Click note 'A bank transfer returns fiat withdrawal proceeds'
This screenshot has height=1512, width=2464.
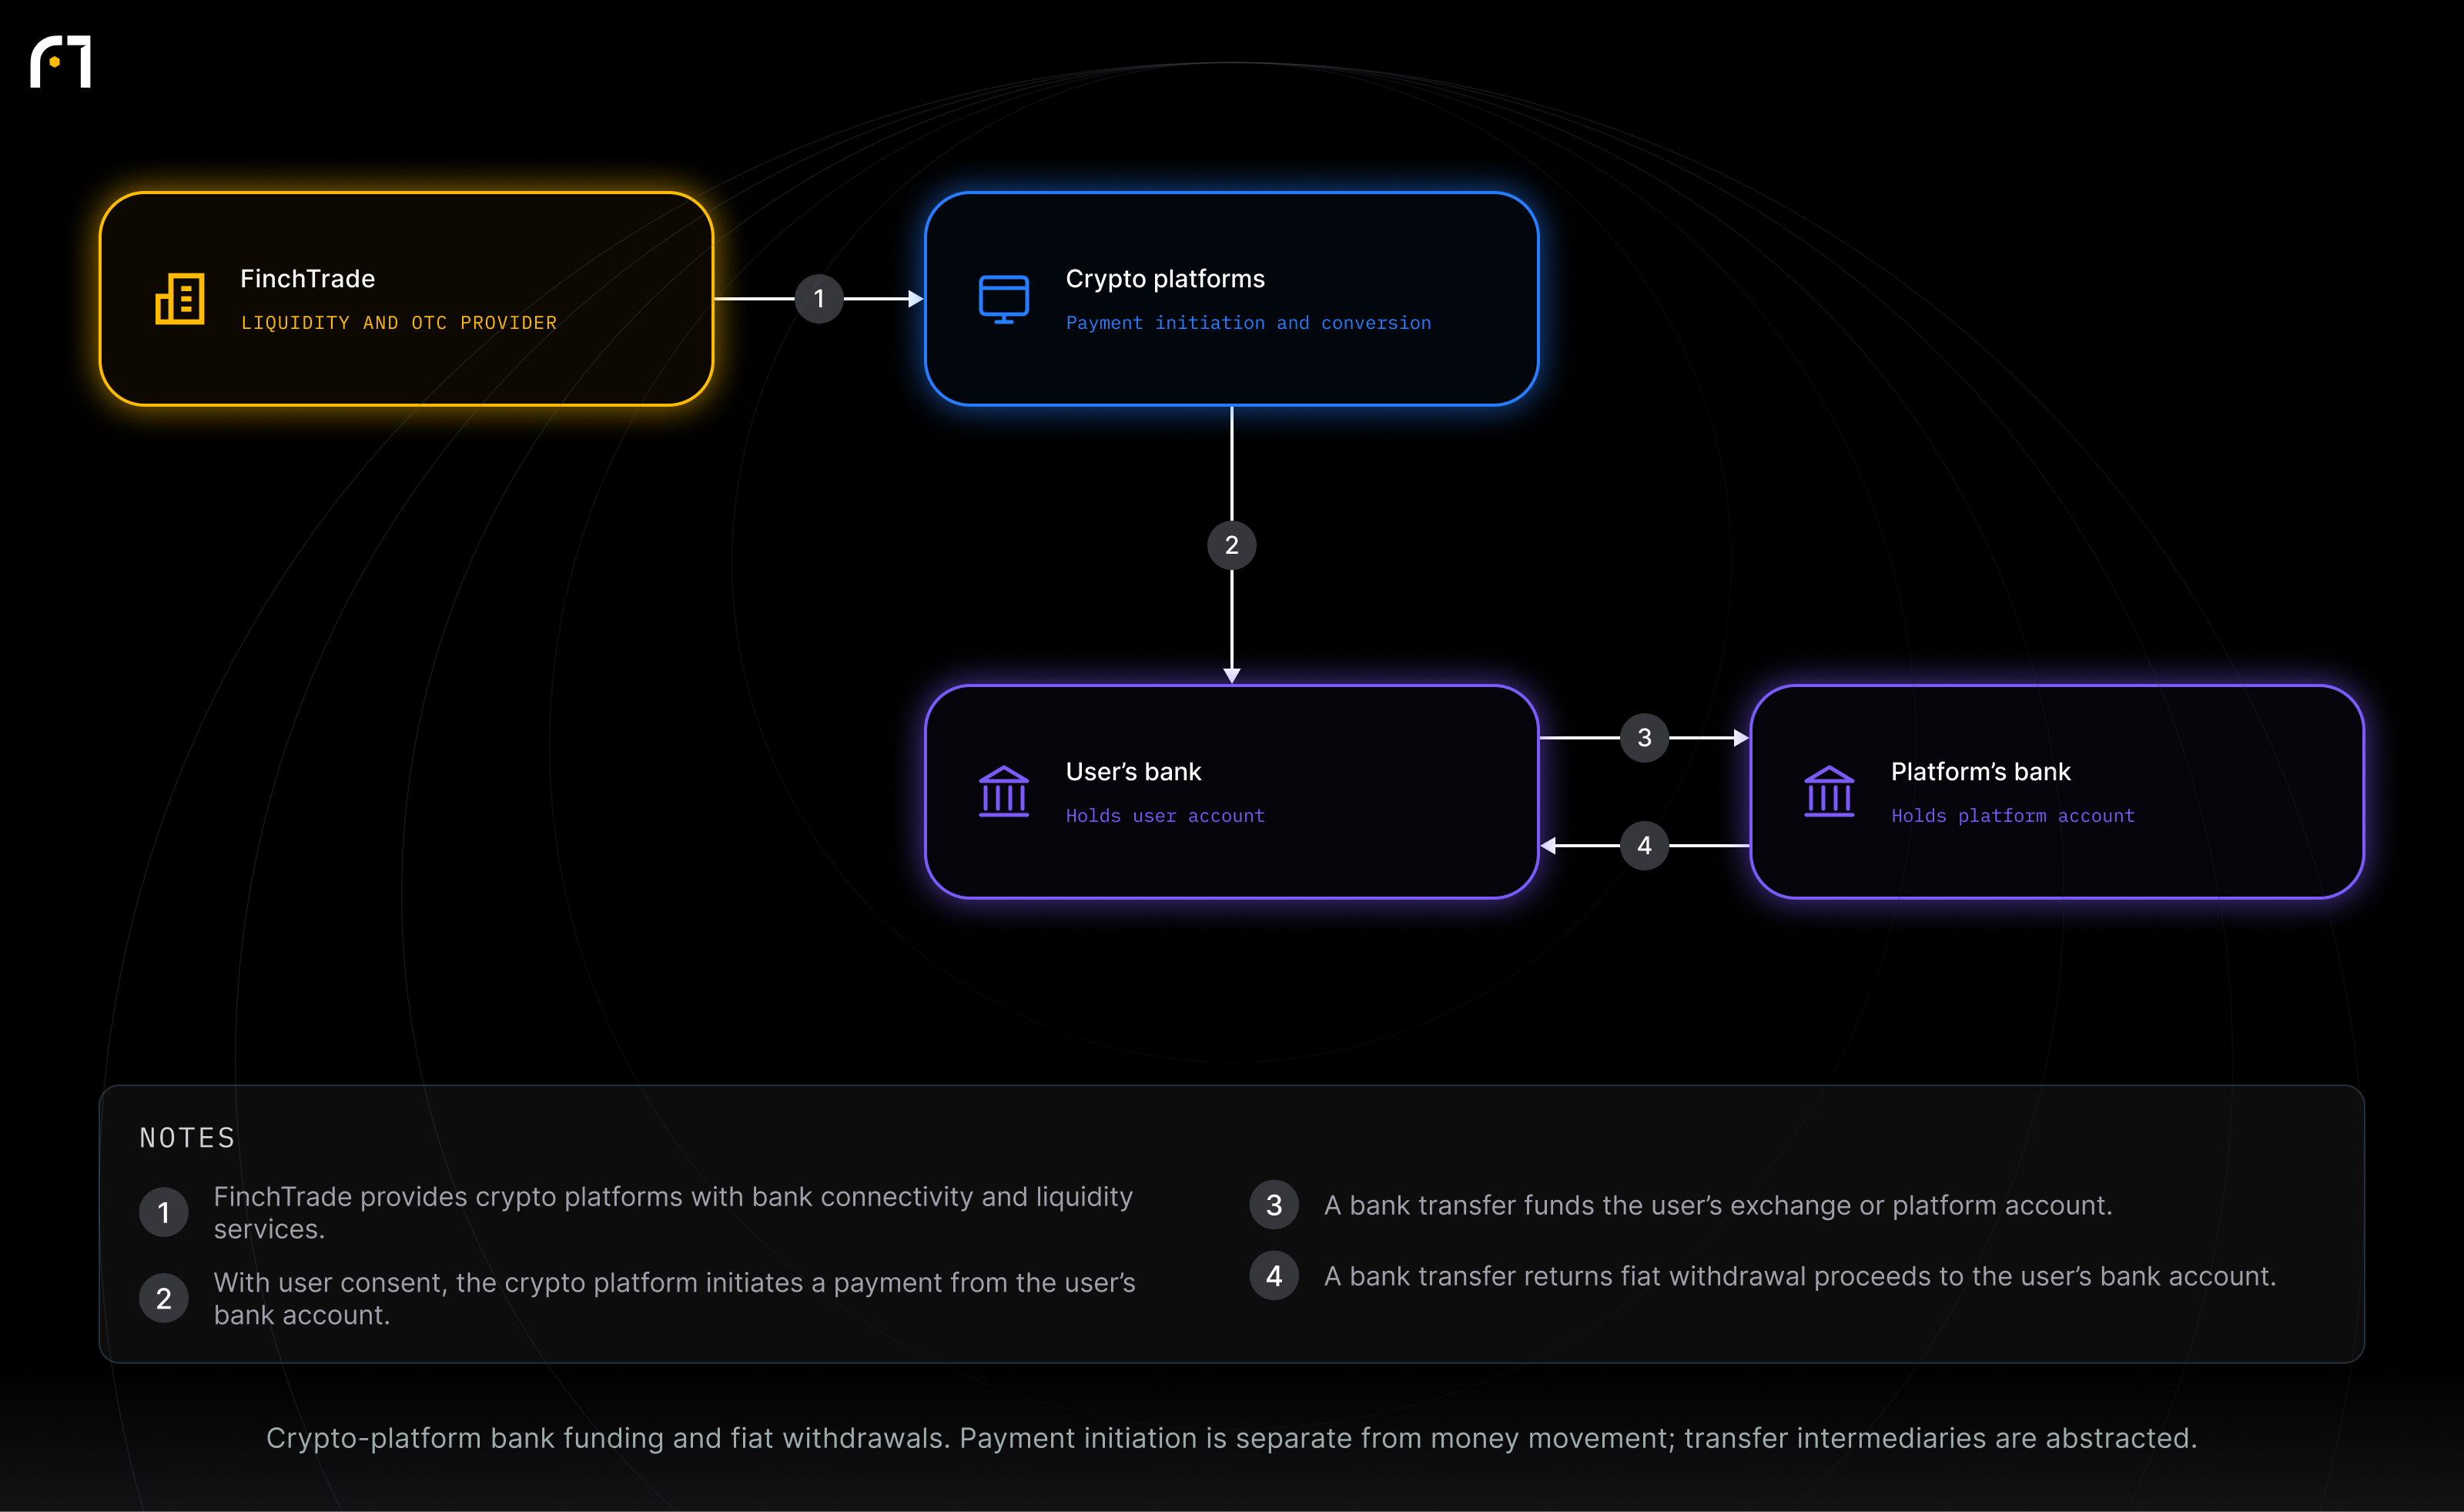click(1800, 1277)
